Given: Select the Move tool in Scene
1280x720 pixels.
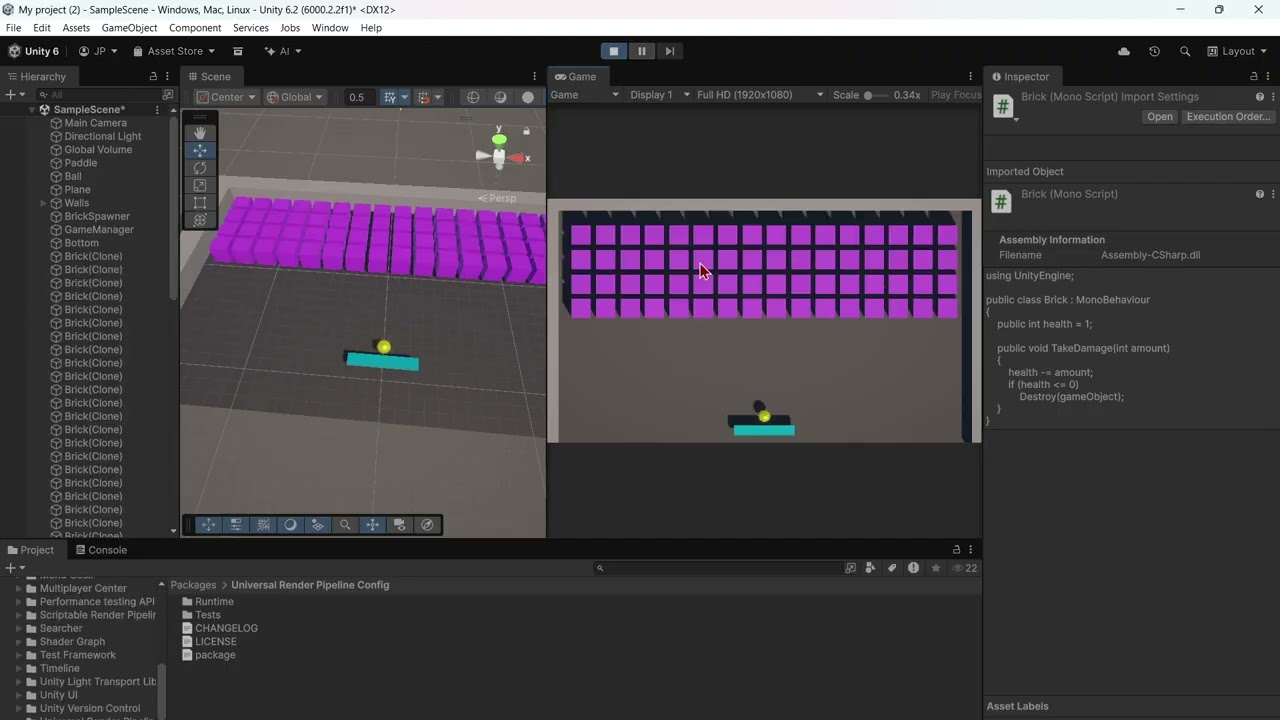Looking at the screenshot, I should click(x=200, y=150).
